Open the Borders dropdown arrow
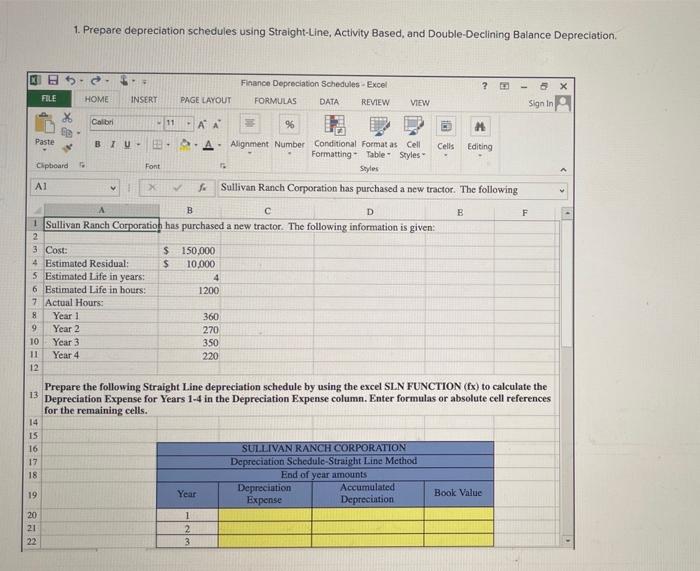Screen dimensions: 700x571 point(168,145)
